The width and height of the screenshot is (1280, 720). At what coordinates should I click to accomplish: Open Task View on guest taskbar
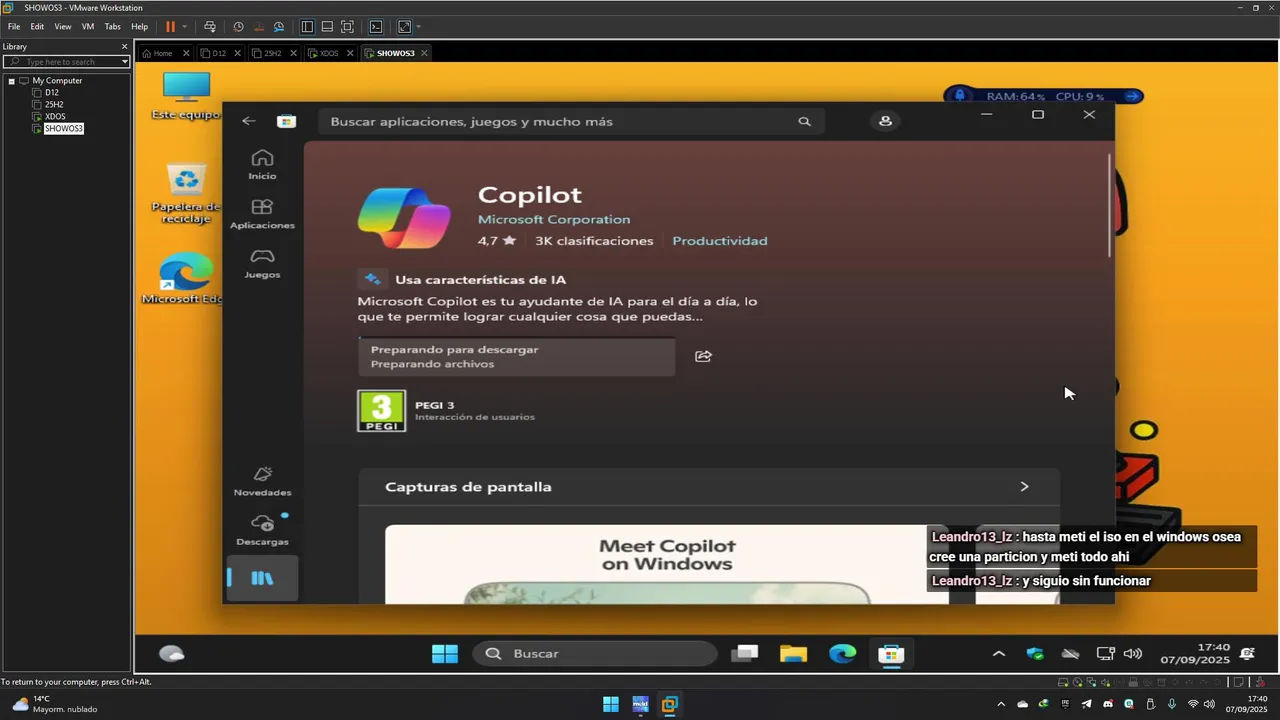(745, 654)
